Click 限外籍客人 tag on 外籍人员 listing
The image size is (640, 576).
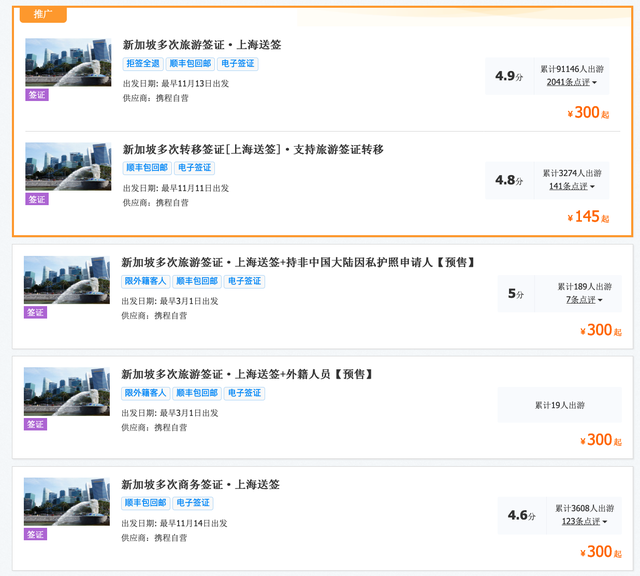[145, 393]
